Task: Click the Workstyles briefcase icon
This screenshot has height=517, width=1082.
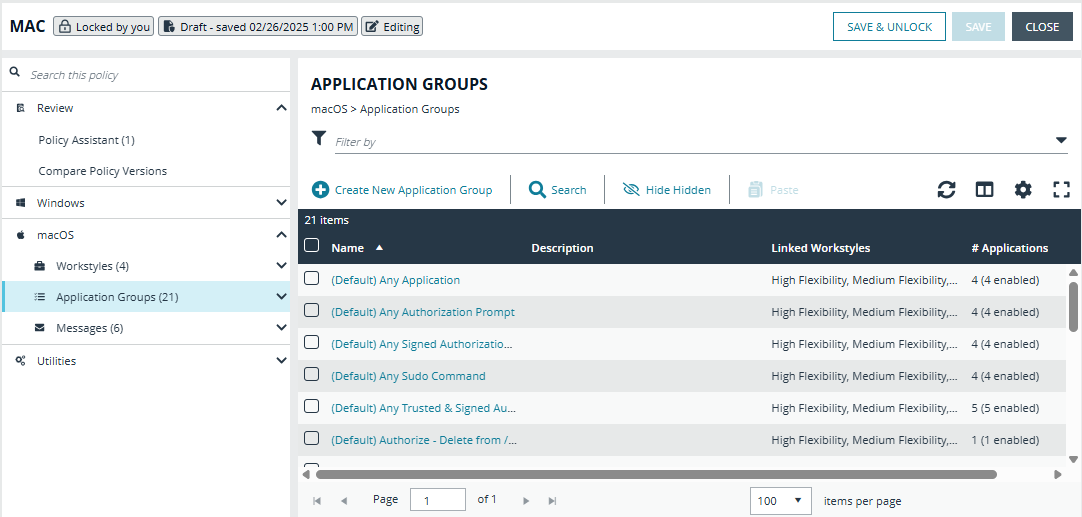Action: 40,266
